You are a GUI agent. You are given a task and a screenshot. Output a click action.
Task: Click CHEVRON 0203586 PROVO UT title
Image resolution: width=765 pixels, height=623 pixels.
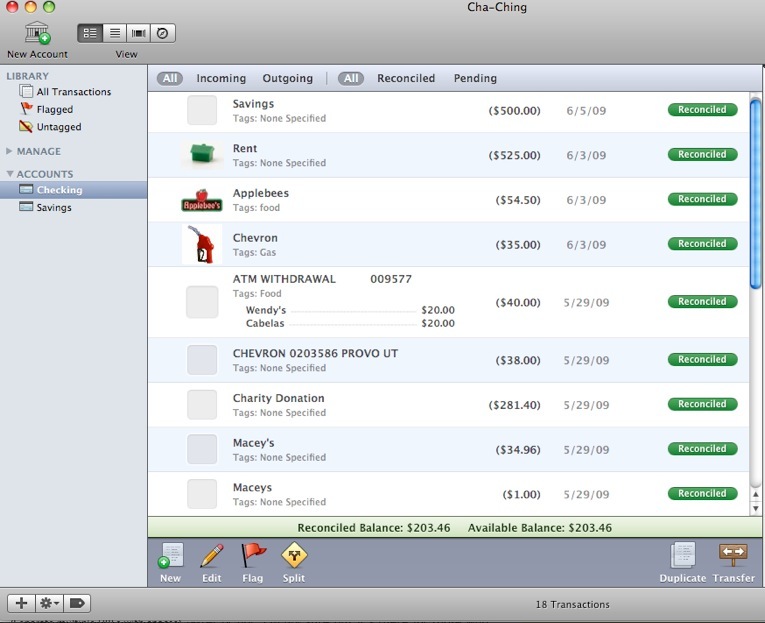(315, 353)
